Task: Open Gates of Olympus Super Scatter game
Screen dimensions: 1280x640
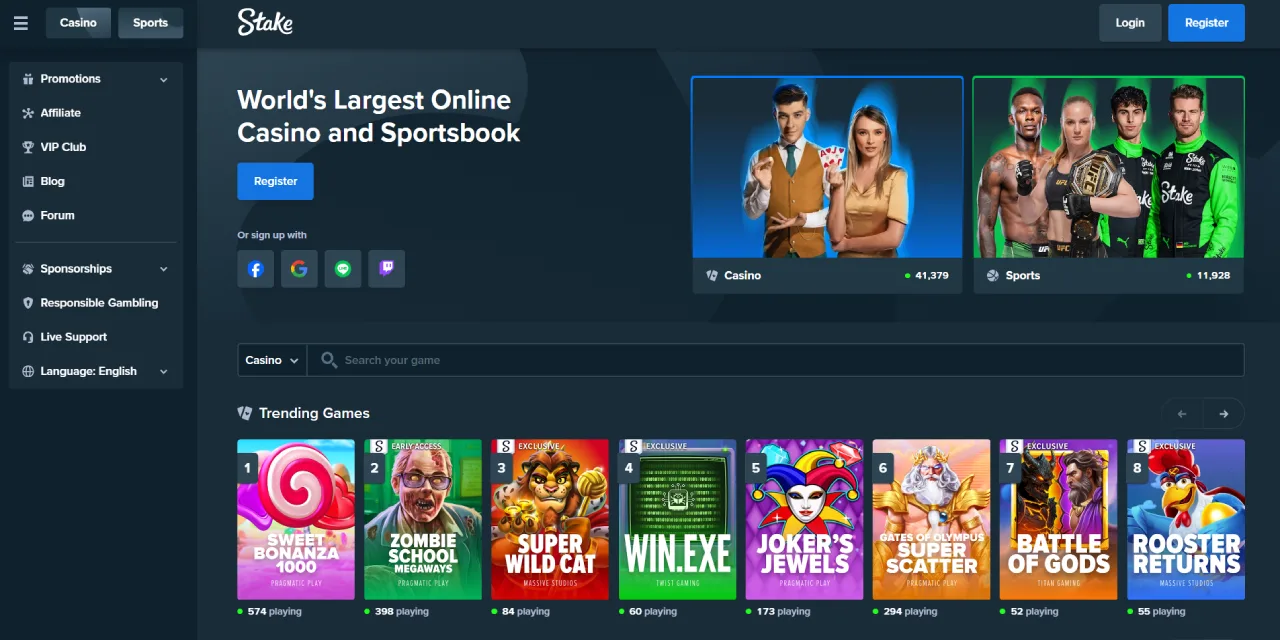Action: pos(931,520)
